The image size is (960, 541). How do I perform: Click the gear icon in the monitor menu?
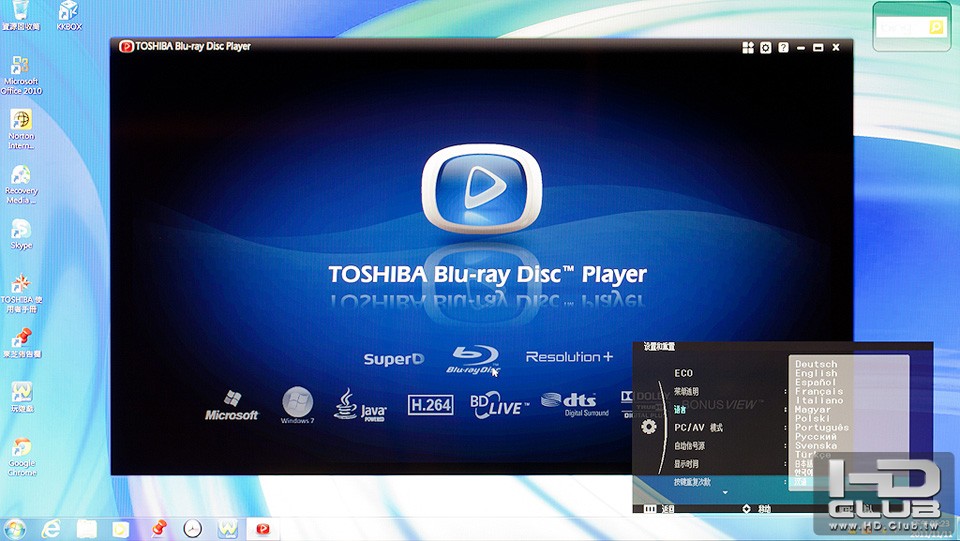pyautogui.click(x=648, y=427)
